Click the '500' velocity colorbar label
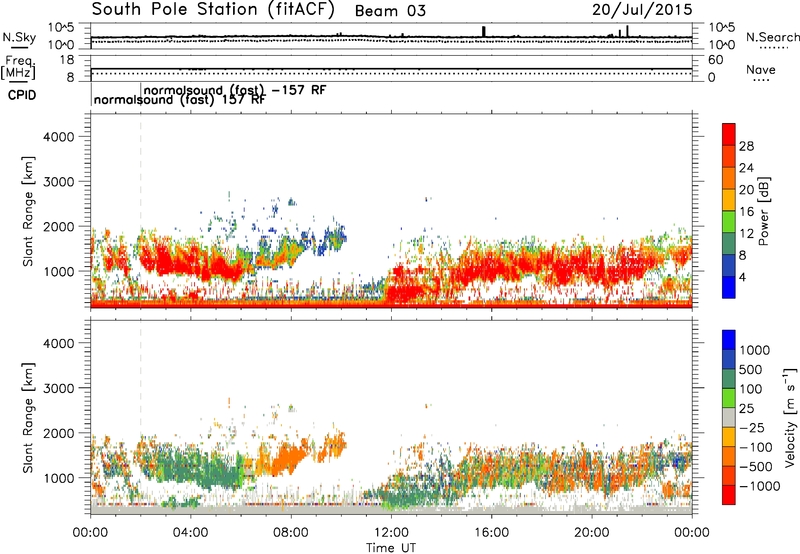 click(751, 370)
